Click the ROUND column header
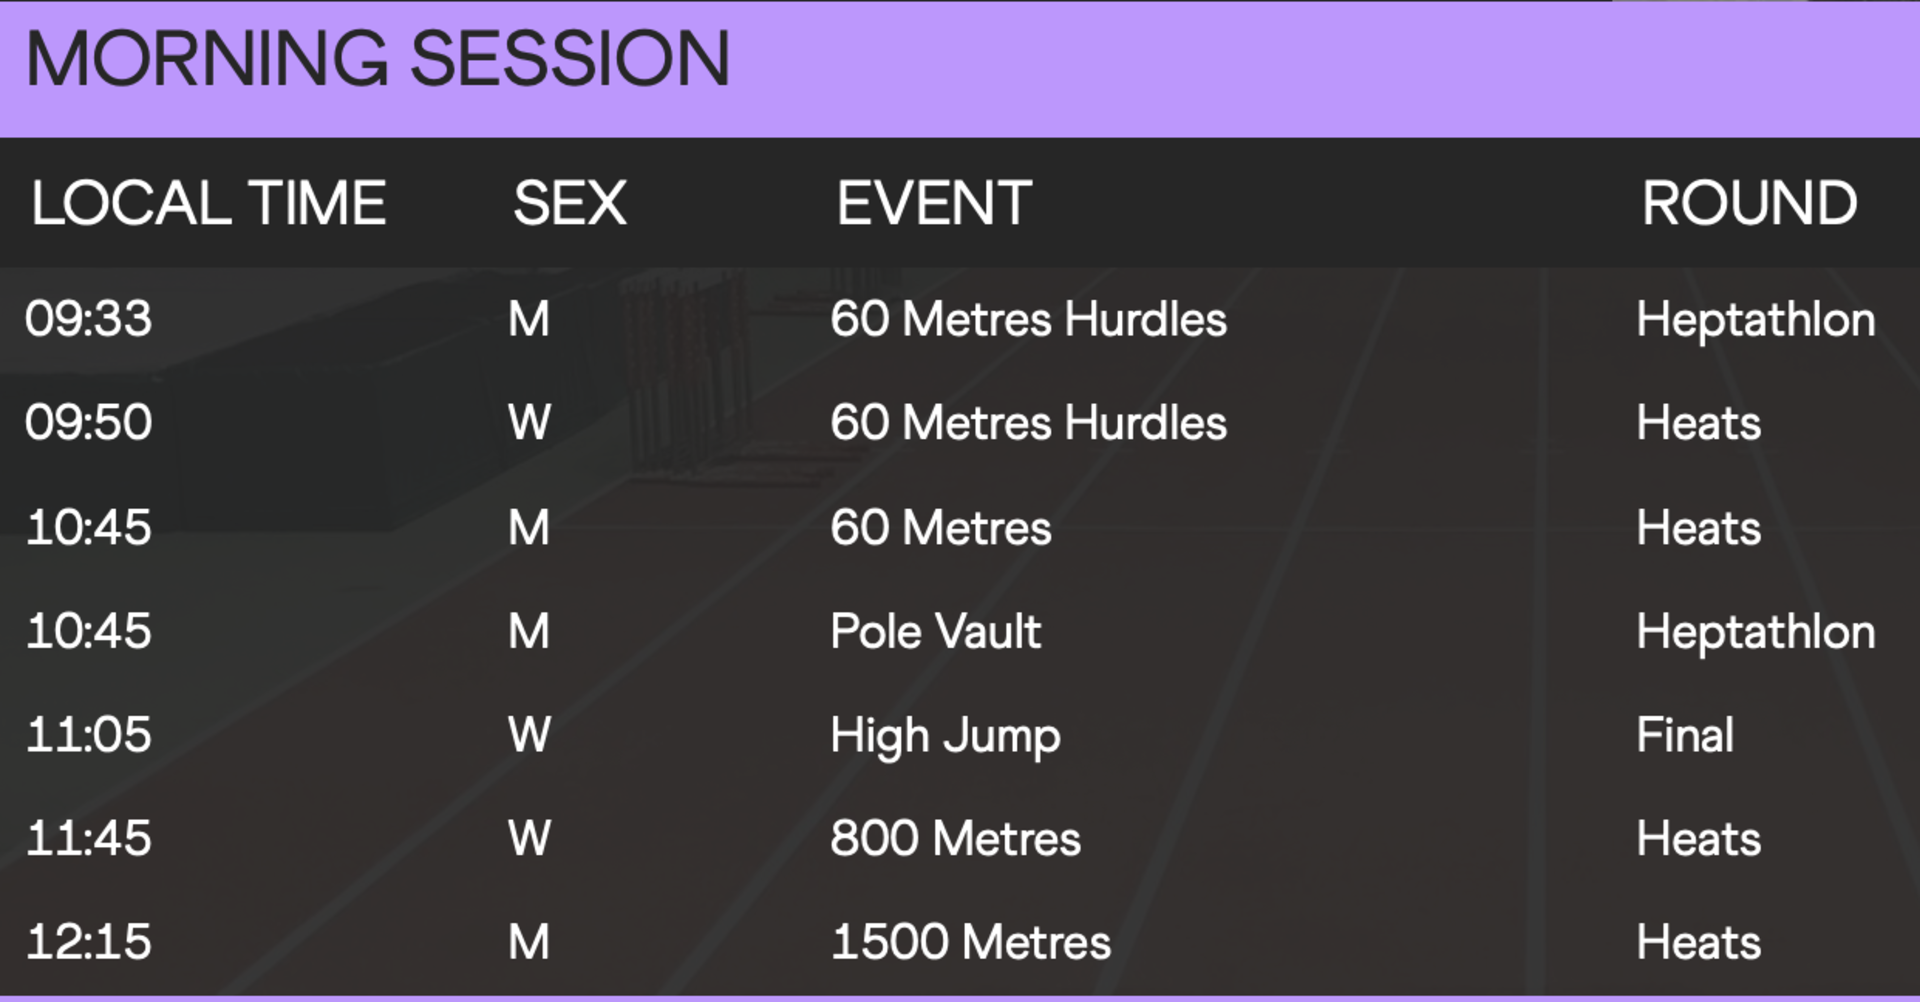The image size is (1920, 1002). click(x=1749, y=203)
